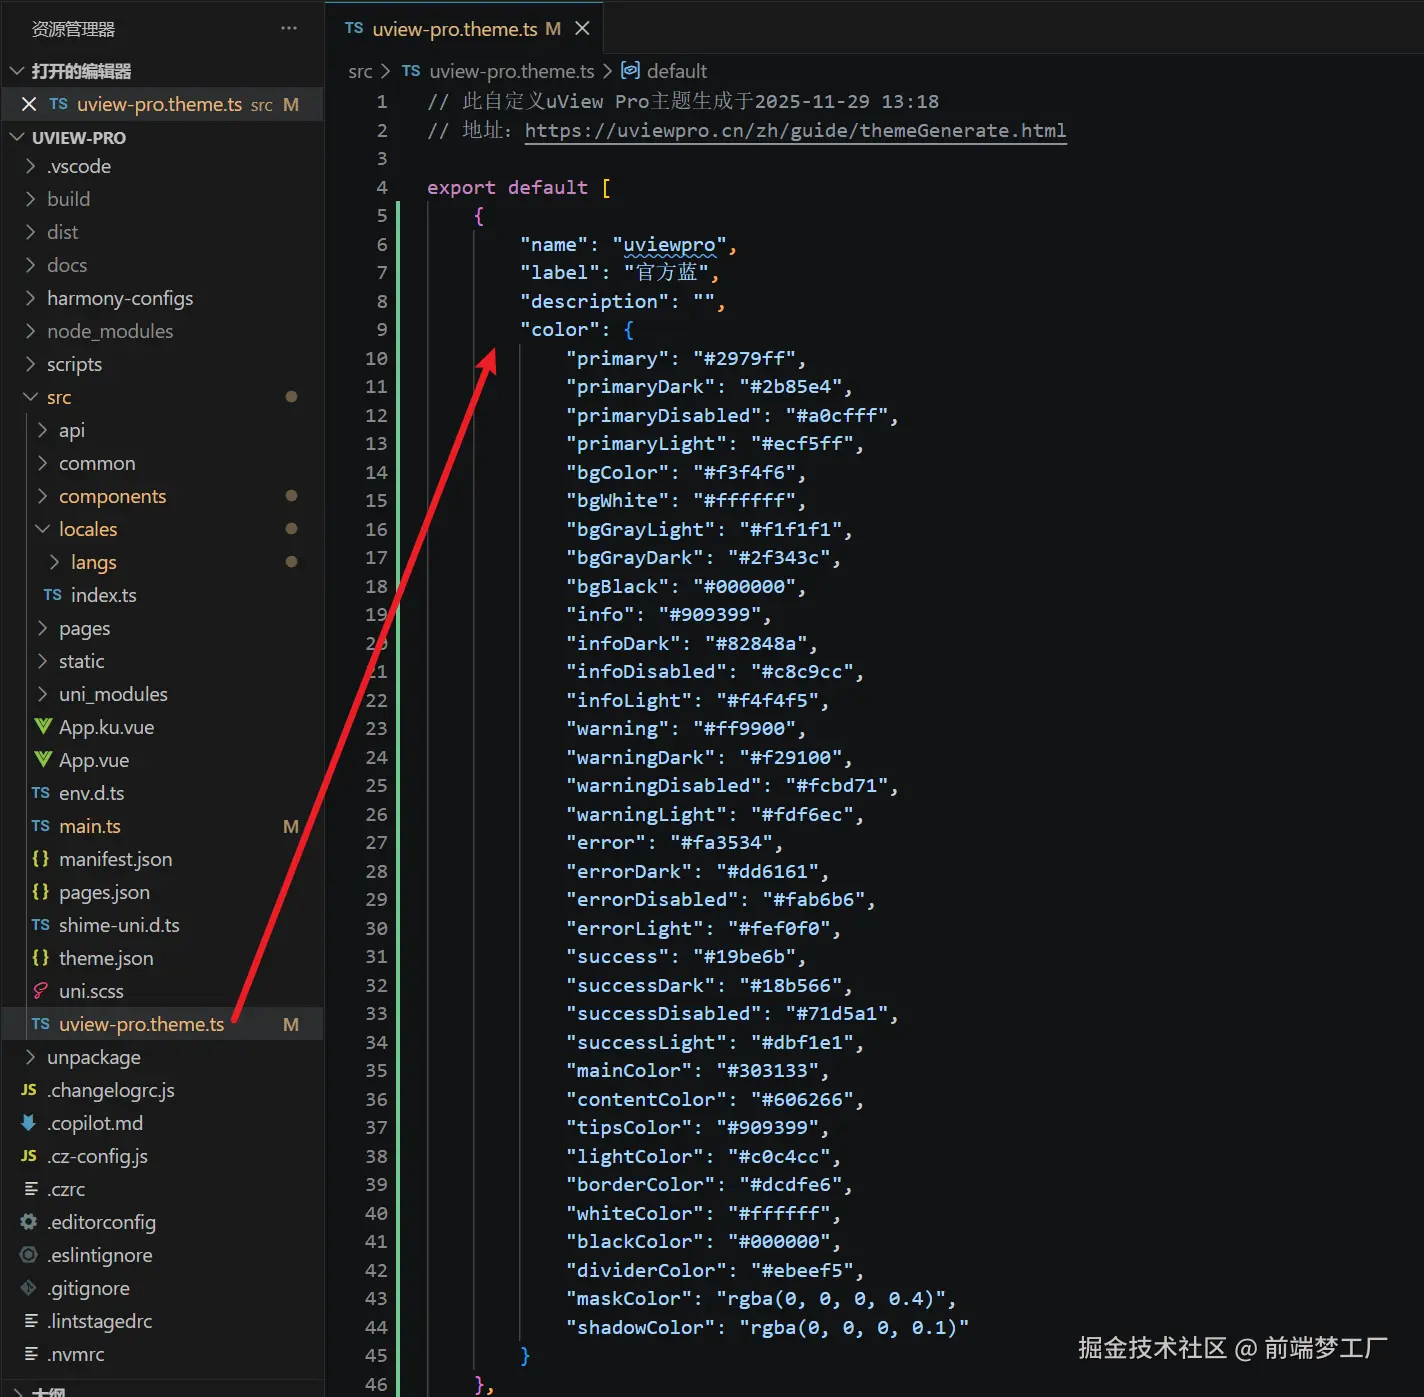Click the src breadcrumb segment
1424x1397 pixels.
(360, 71)
